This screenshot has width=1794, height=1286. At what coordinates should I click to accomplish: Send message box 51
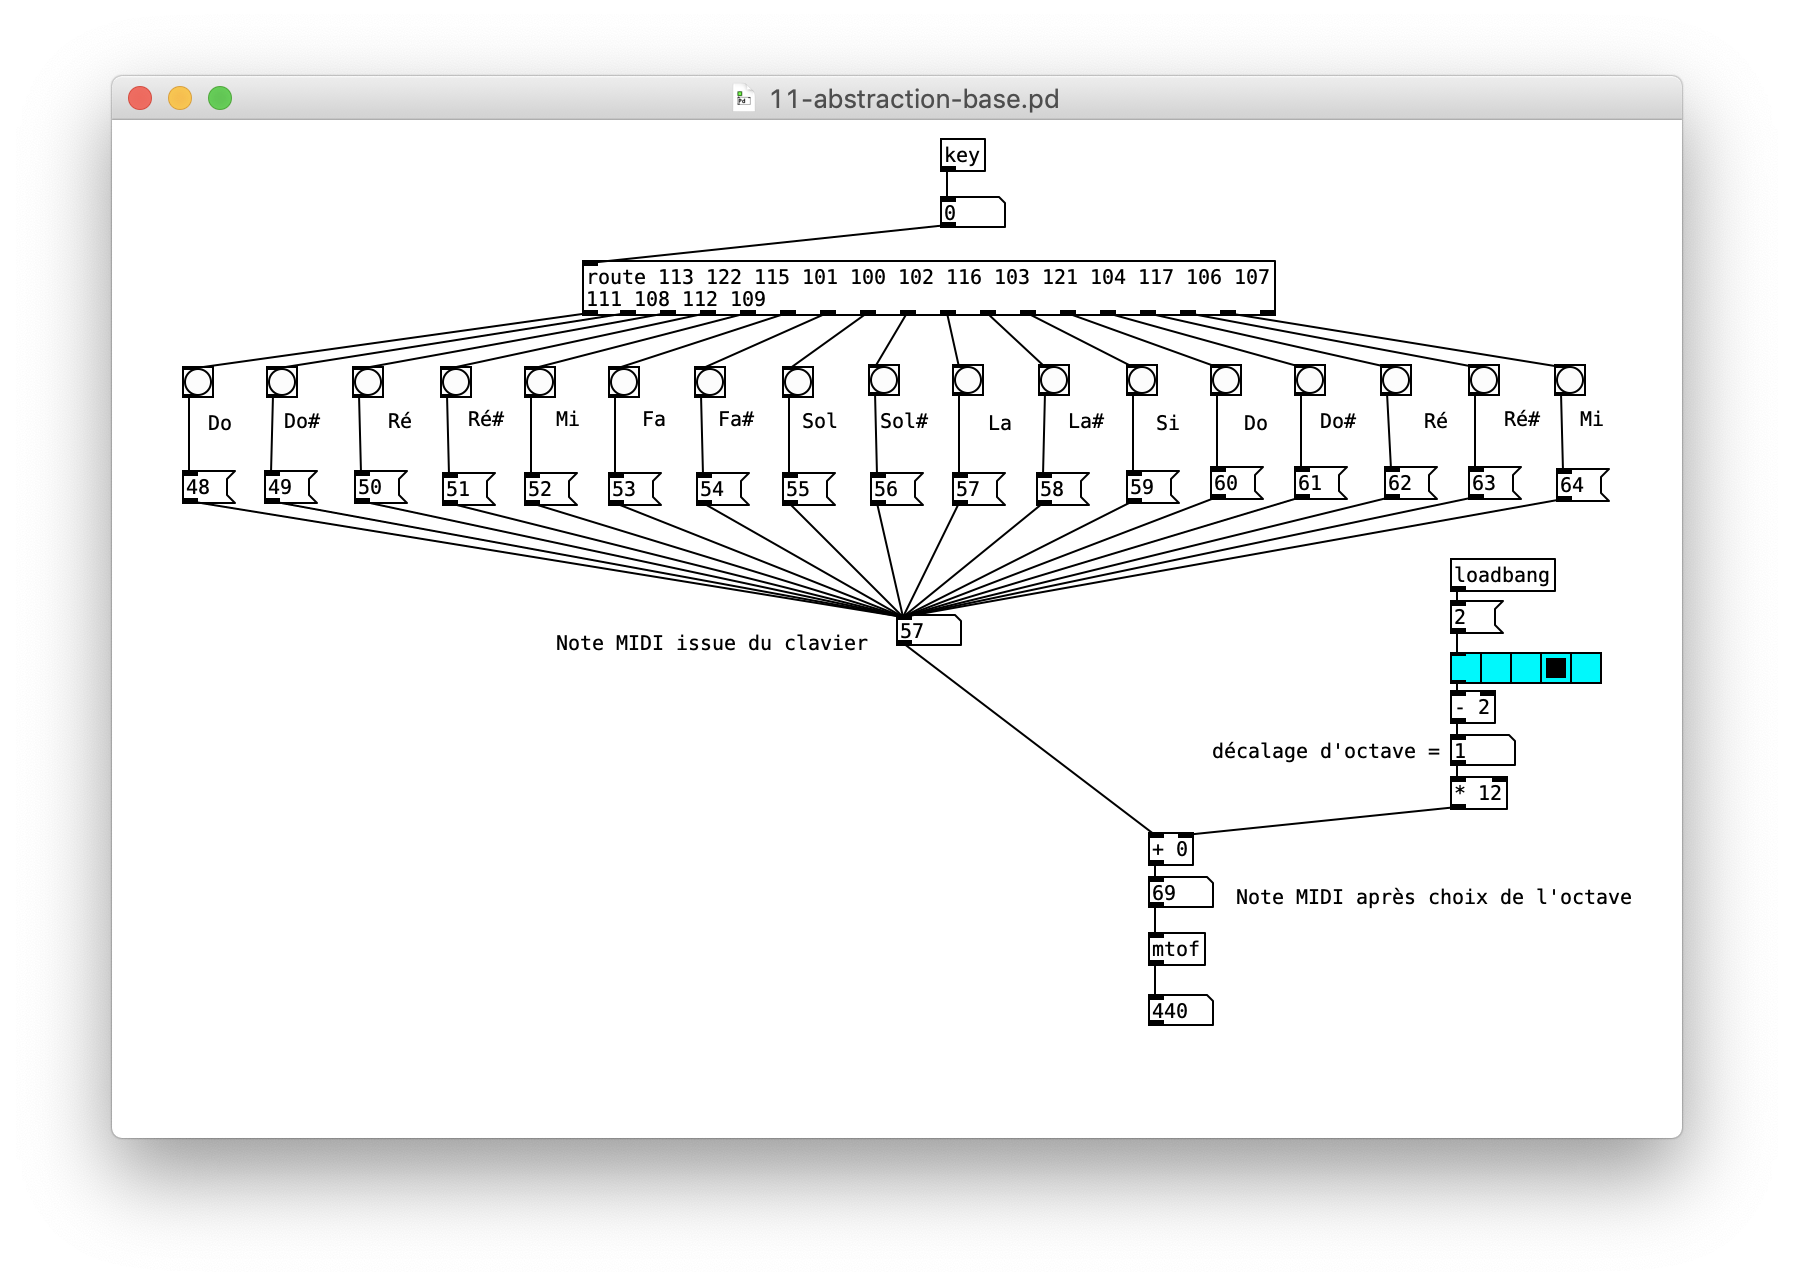[469, 489]
